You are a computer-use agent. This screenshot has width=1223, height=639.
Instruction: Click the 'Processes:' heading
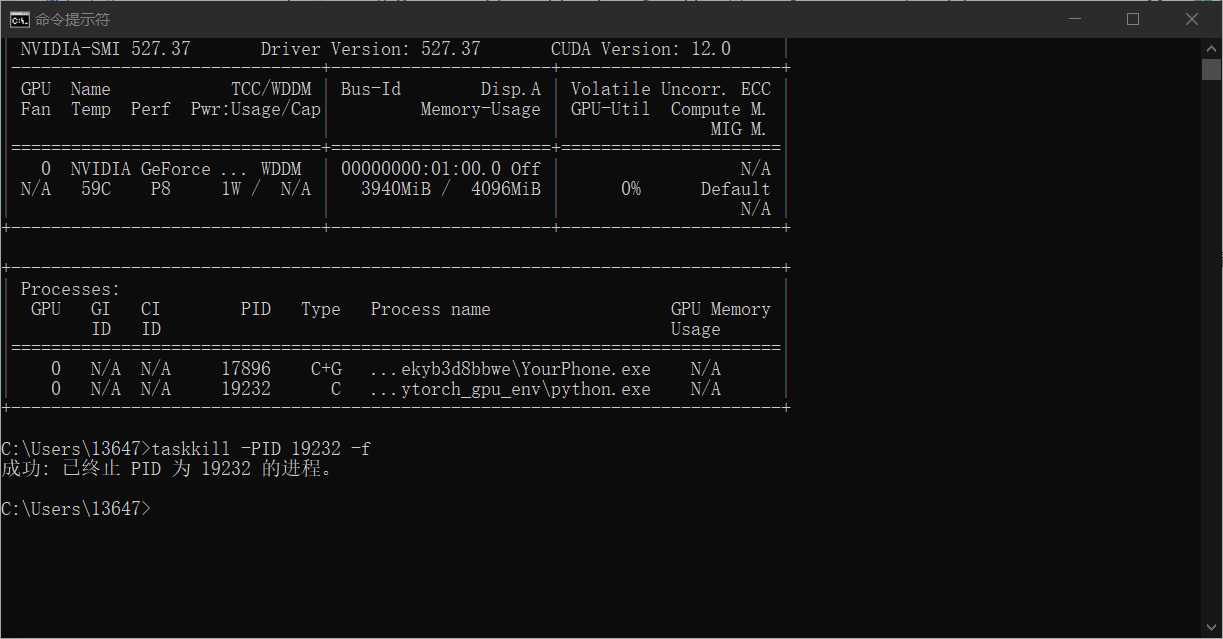pos(70,289)
